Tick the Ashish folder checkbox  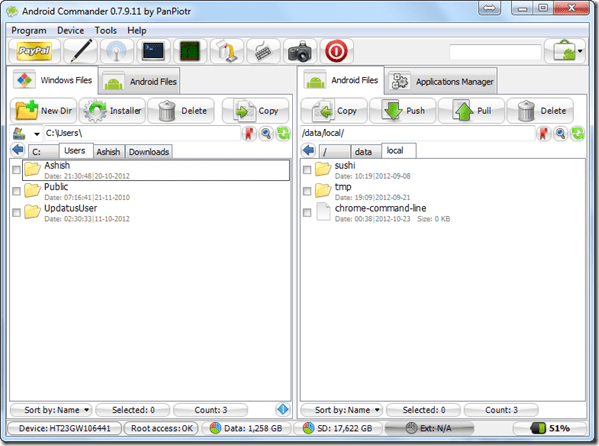(x=16, y=170)
